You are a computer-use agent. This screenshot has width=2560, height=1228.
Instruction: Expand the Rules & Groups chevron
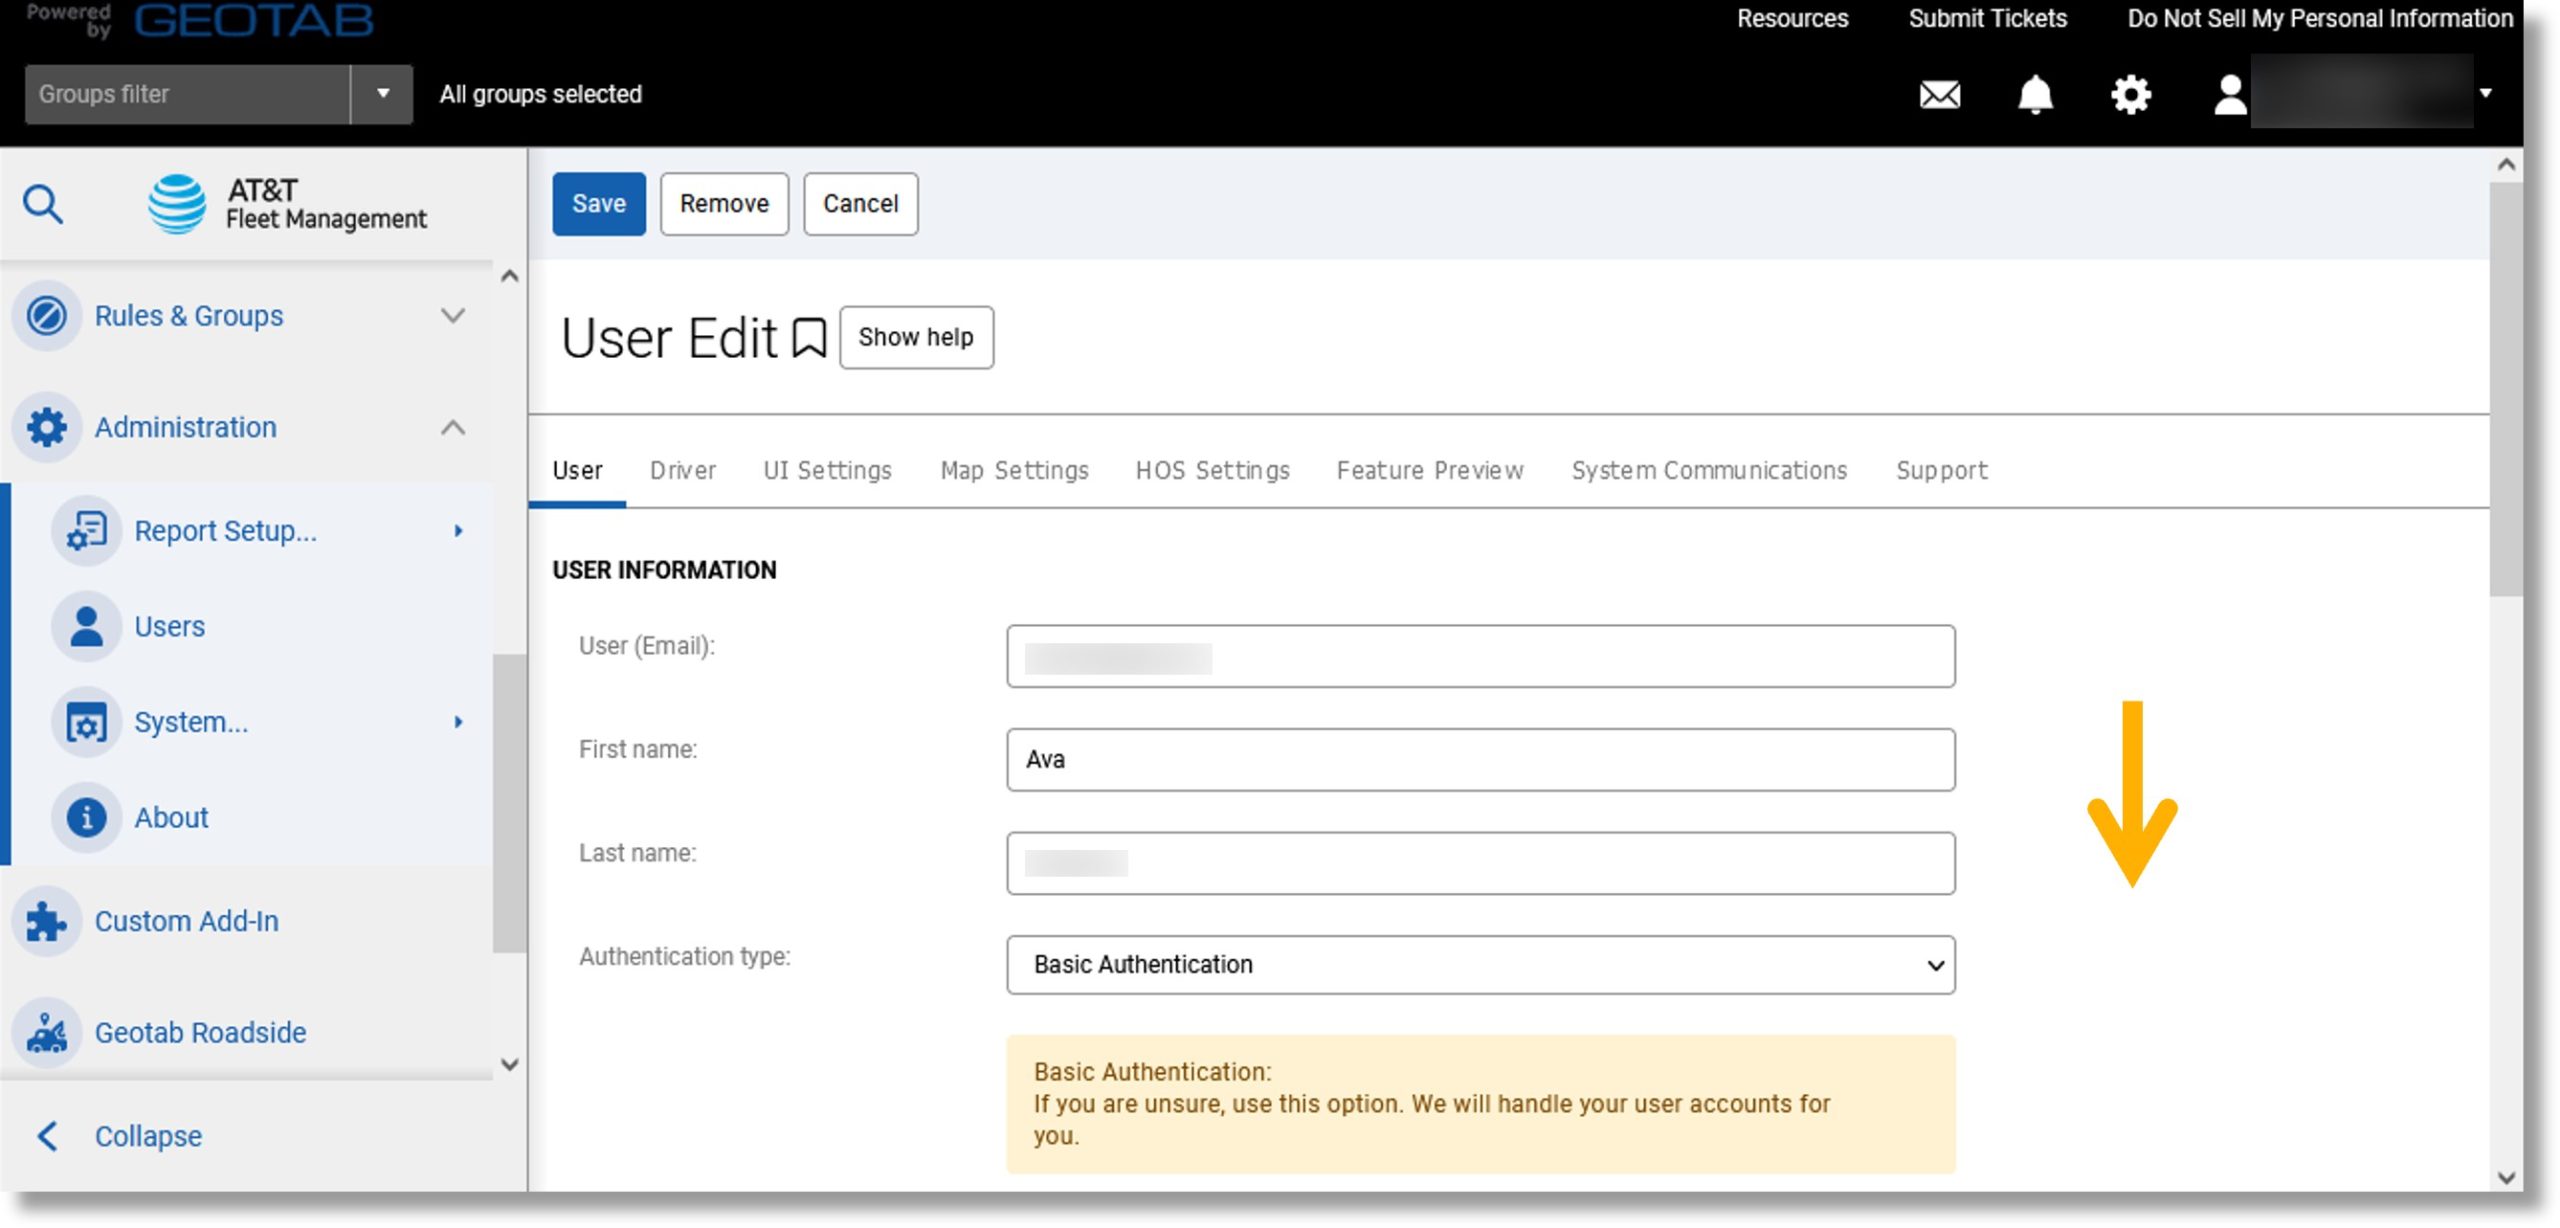point(453,316)
